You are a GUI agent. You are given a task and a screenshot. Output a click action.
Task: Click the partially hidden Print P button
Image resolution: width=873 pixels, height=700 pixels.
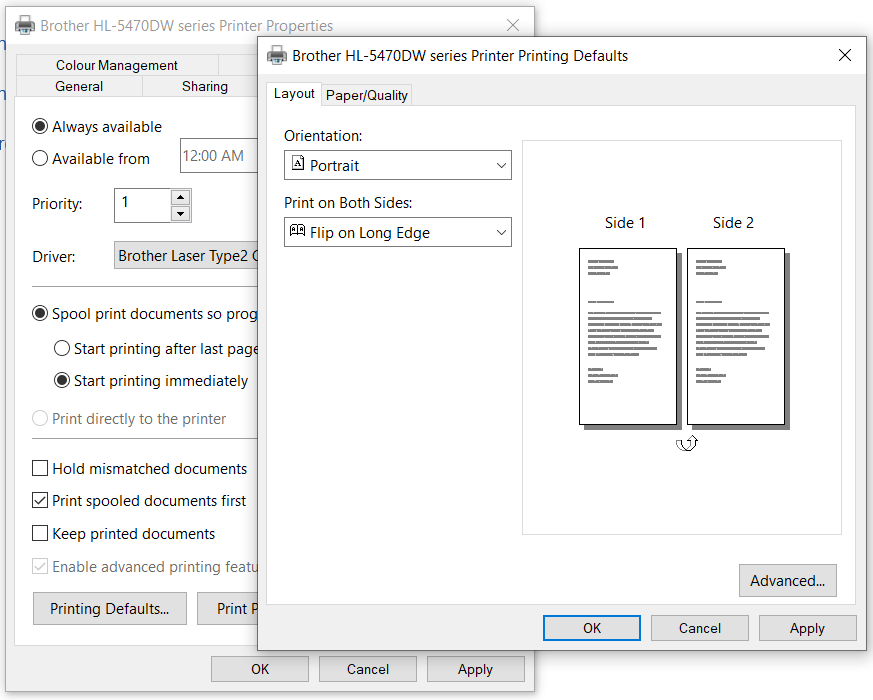pyautogui.click(x=228, y=609)
